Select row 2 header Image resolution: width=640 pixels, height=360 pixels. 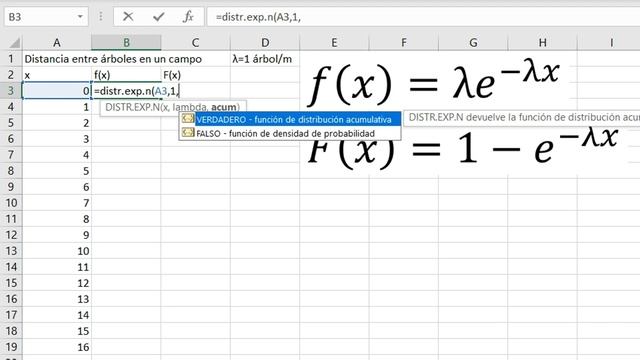click(x=11, y=75)
